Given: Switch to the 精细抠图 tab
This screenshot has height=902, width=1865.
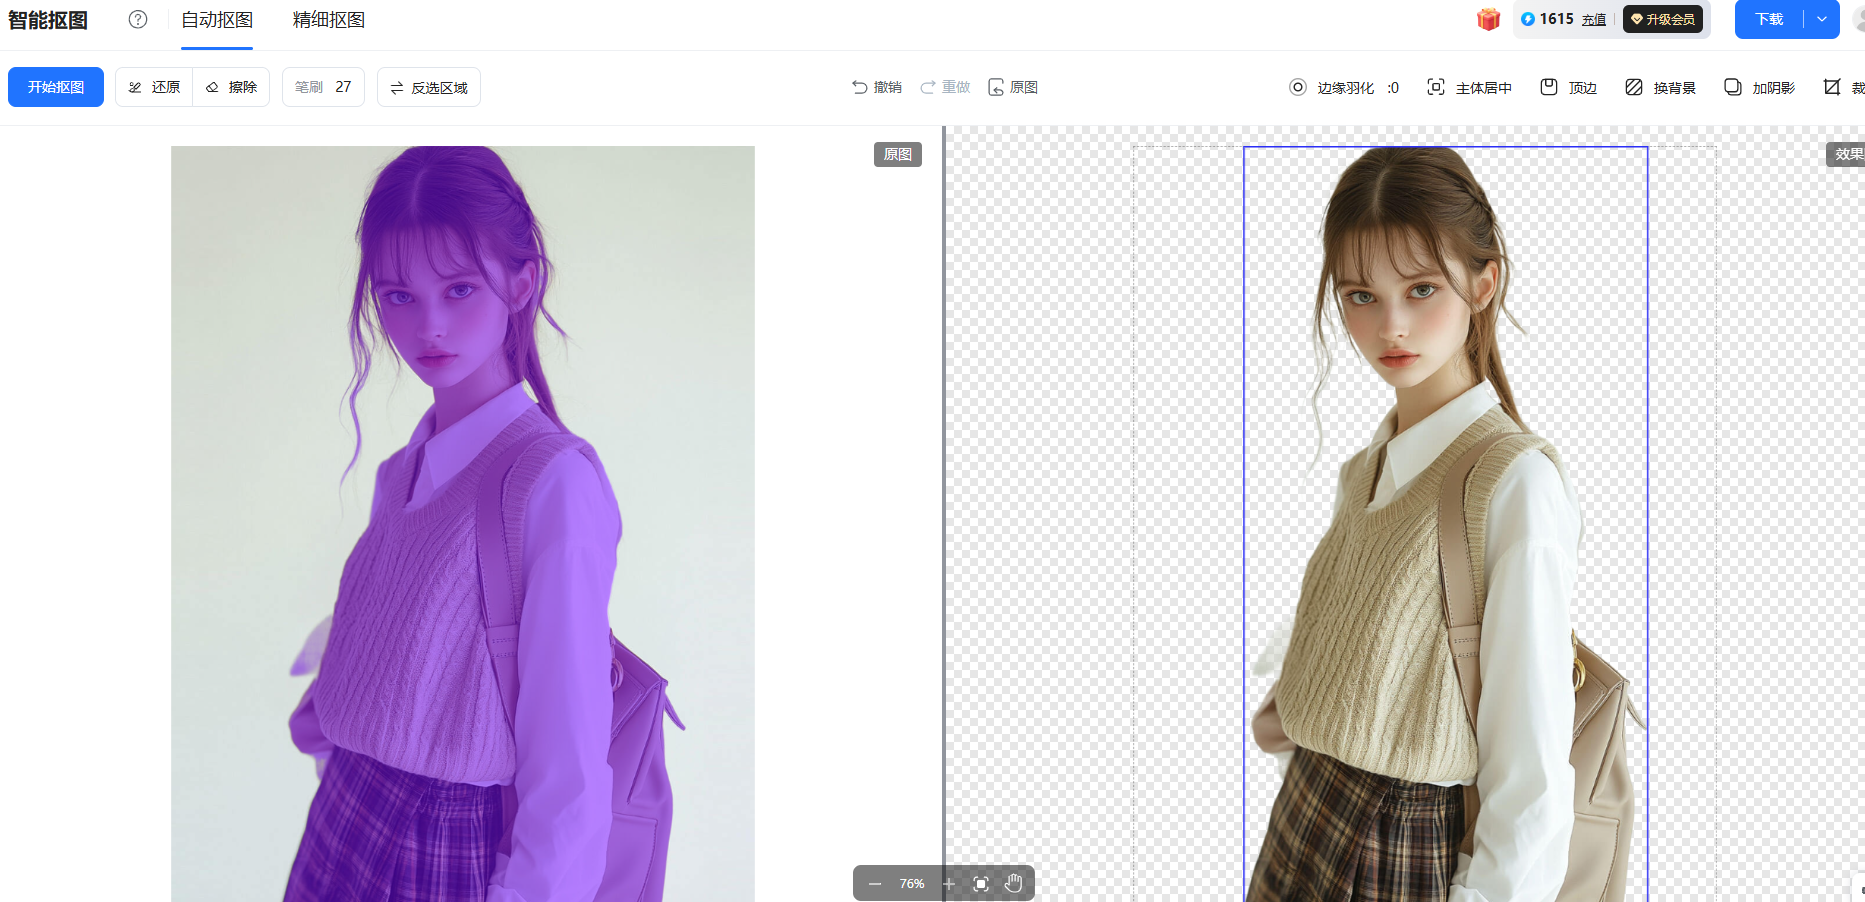Looking at the screenshot, I should pyautogui.click(x=328, y=20).
